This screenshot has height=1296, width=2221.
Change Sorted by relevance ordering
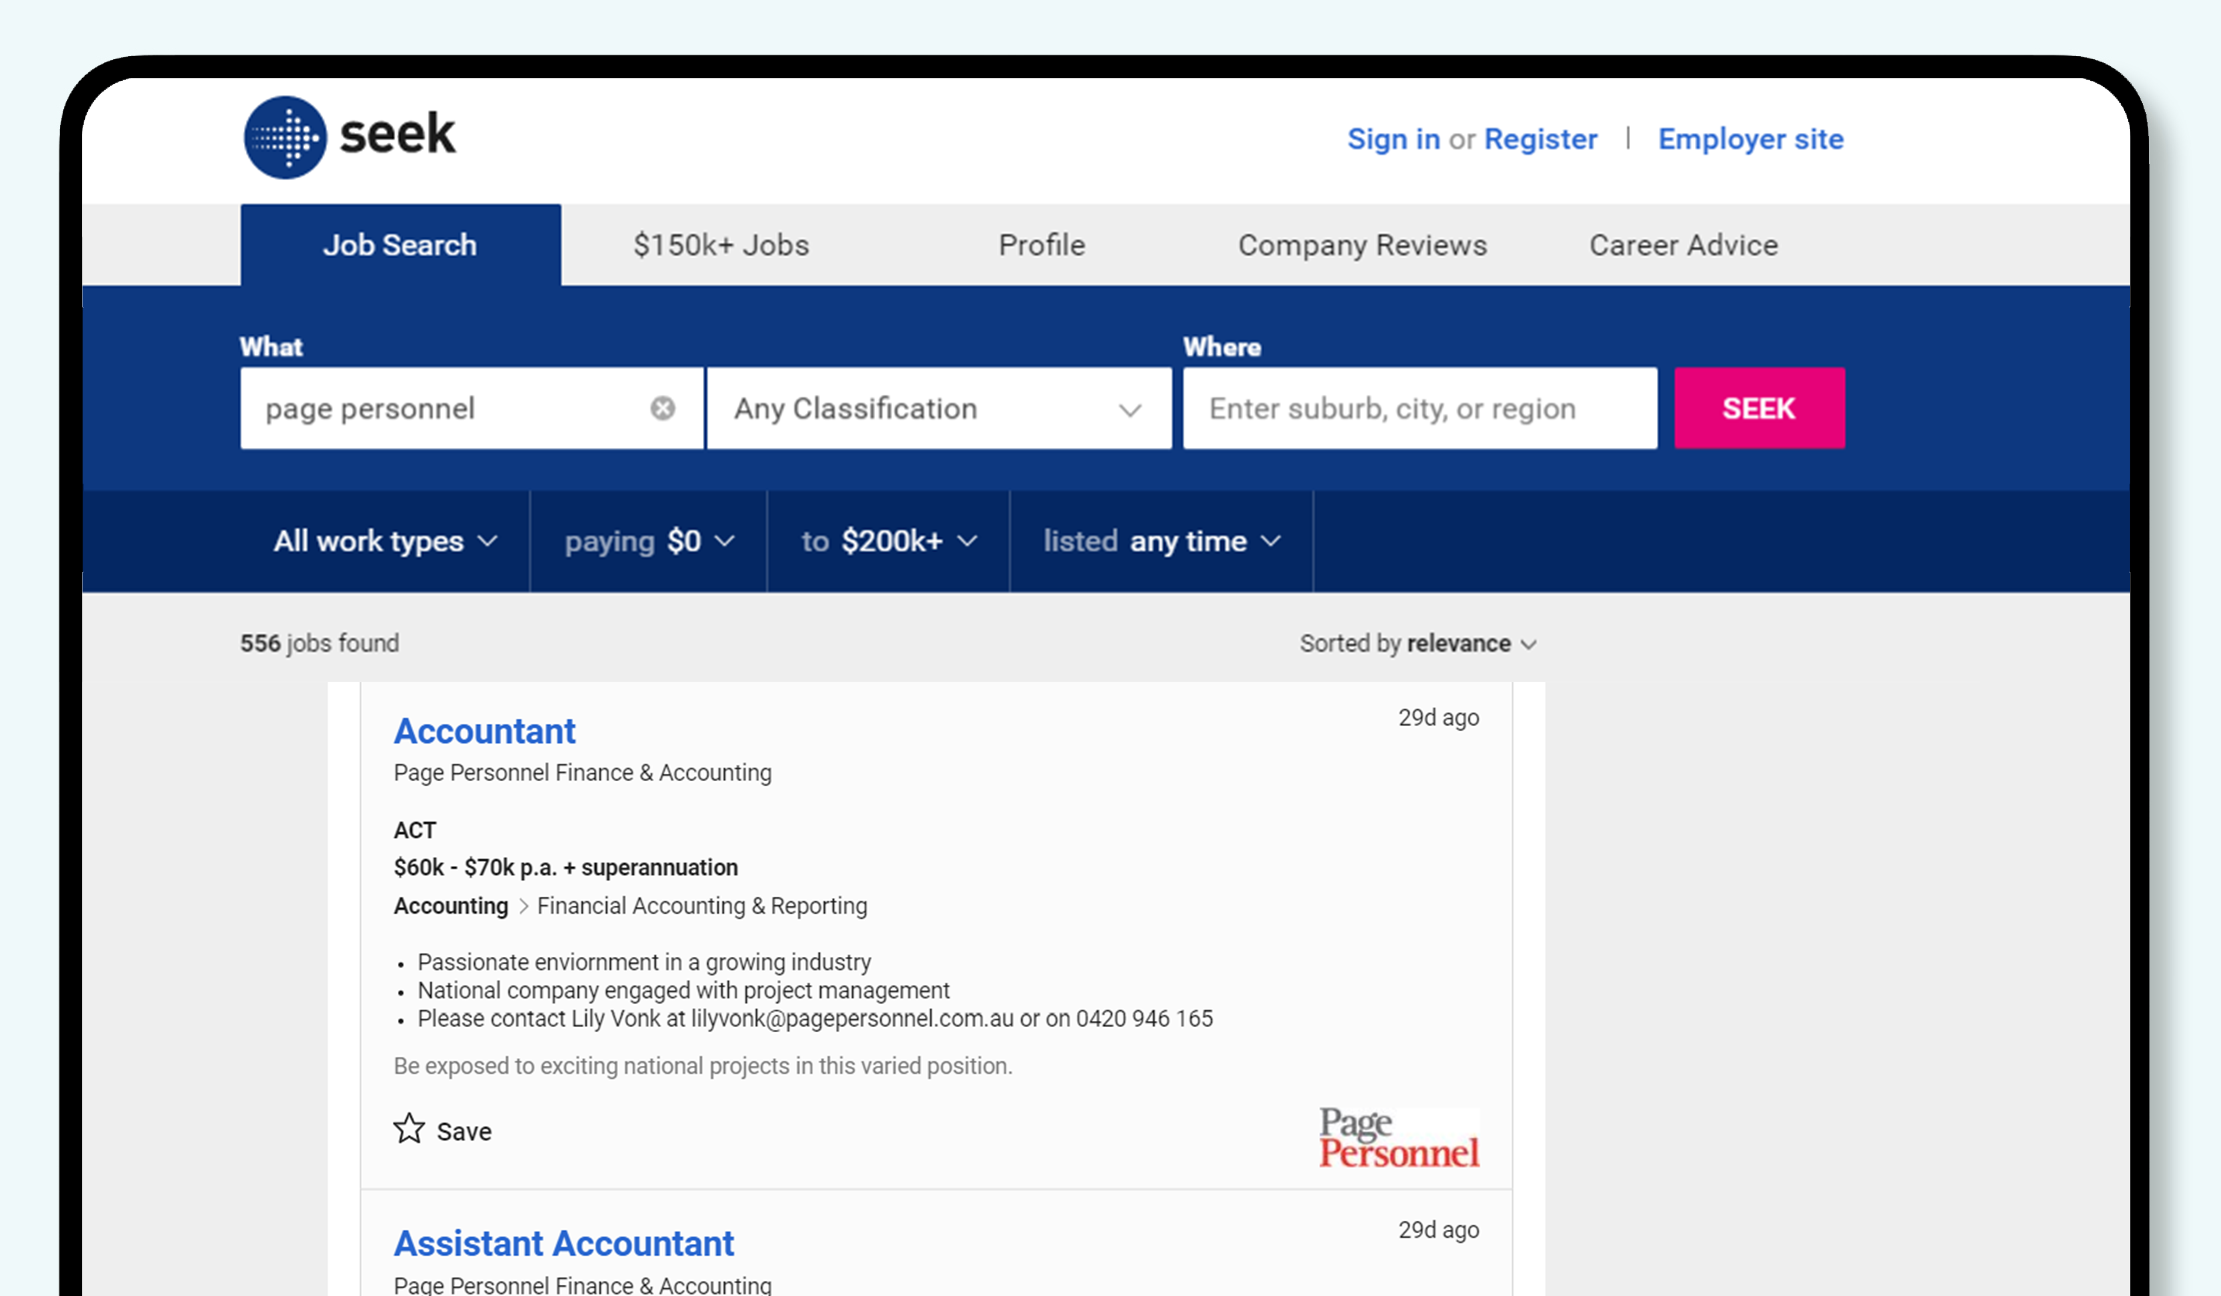coord(1418,643)
